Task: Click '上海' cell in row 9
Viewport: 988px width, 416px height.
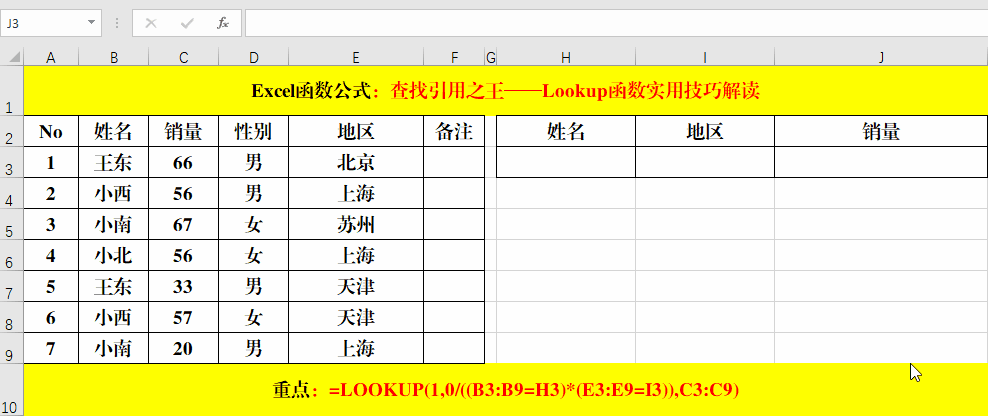Action: tap(356, 348)
